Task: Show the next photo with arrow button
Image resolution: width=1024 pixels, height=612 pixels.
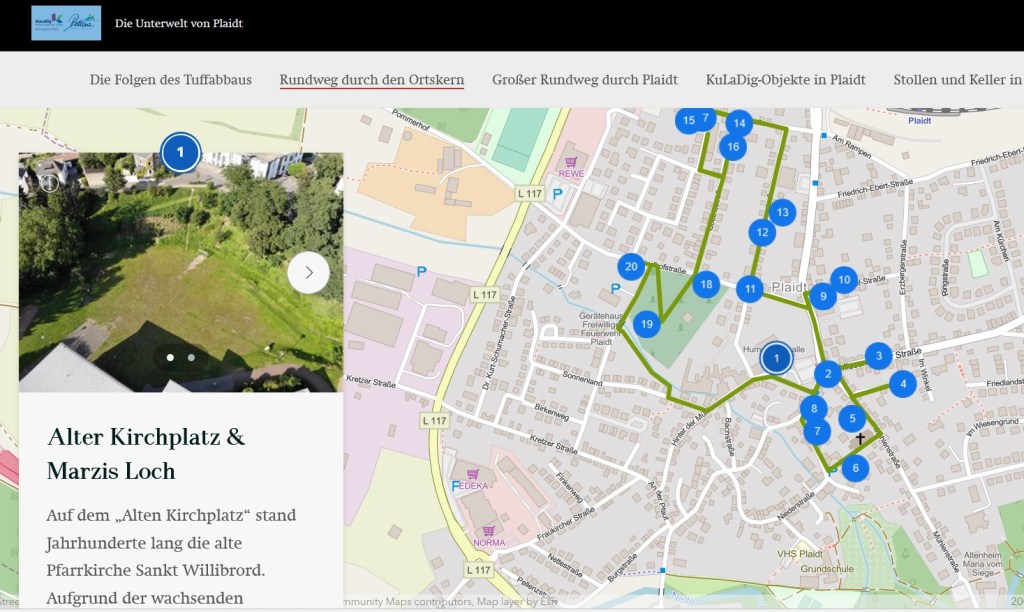Action: (x=308, y=272)
